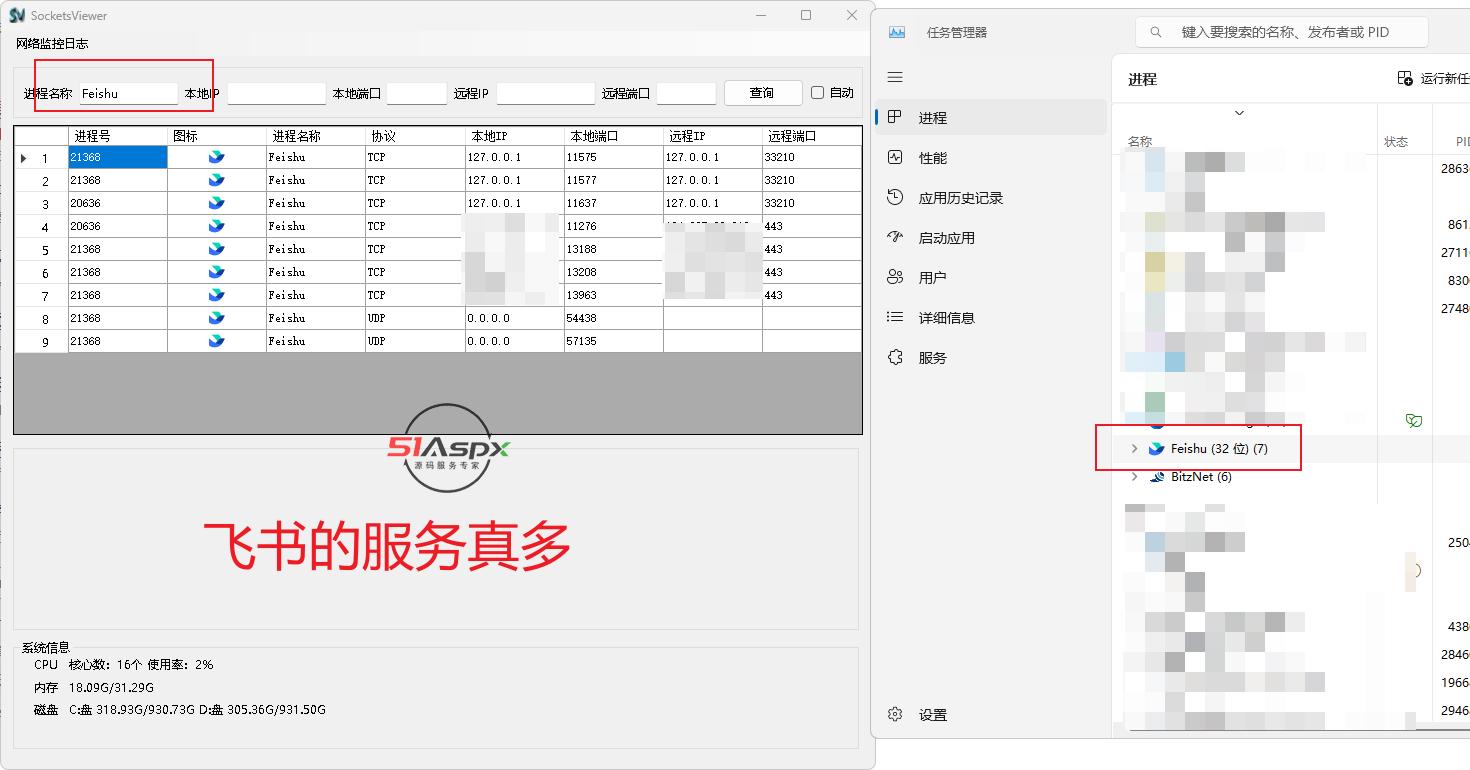Open the 用户 tab in Task Manager

click(992, 278)
